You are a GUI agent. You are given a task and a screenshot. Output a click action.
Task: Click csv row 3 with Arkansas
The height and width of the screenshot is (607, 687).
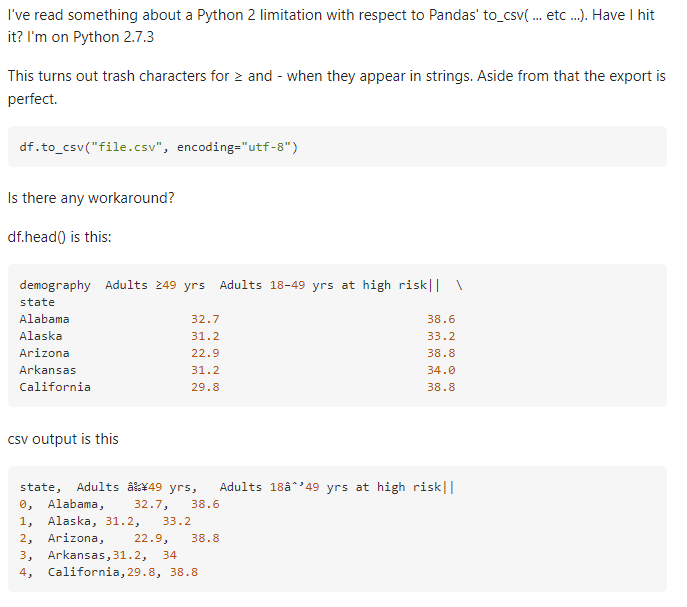pyautogui.click(x=98, y=555)
